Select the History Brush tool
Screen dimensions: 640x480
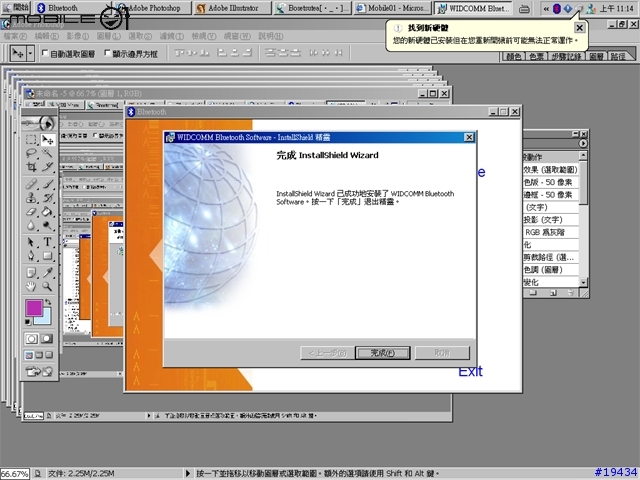(48, 198)
